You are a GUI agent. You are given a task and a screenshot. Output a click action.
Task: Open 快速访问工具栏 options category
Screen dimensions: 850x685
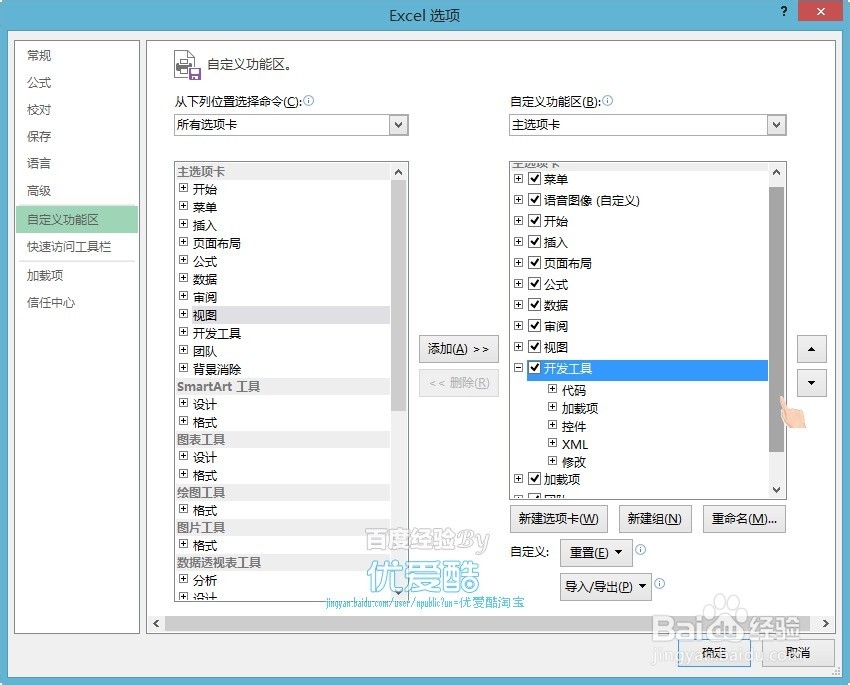(69, 247)
